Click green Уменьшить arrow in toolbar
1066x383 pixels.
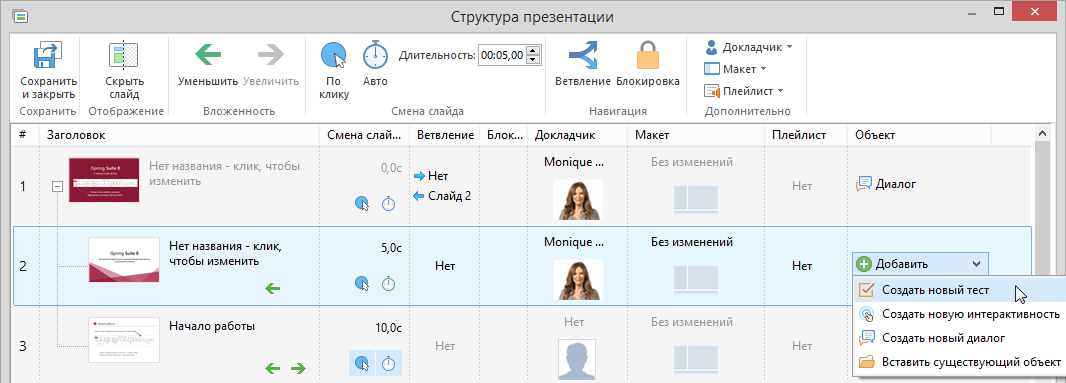(207, 54)
